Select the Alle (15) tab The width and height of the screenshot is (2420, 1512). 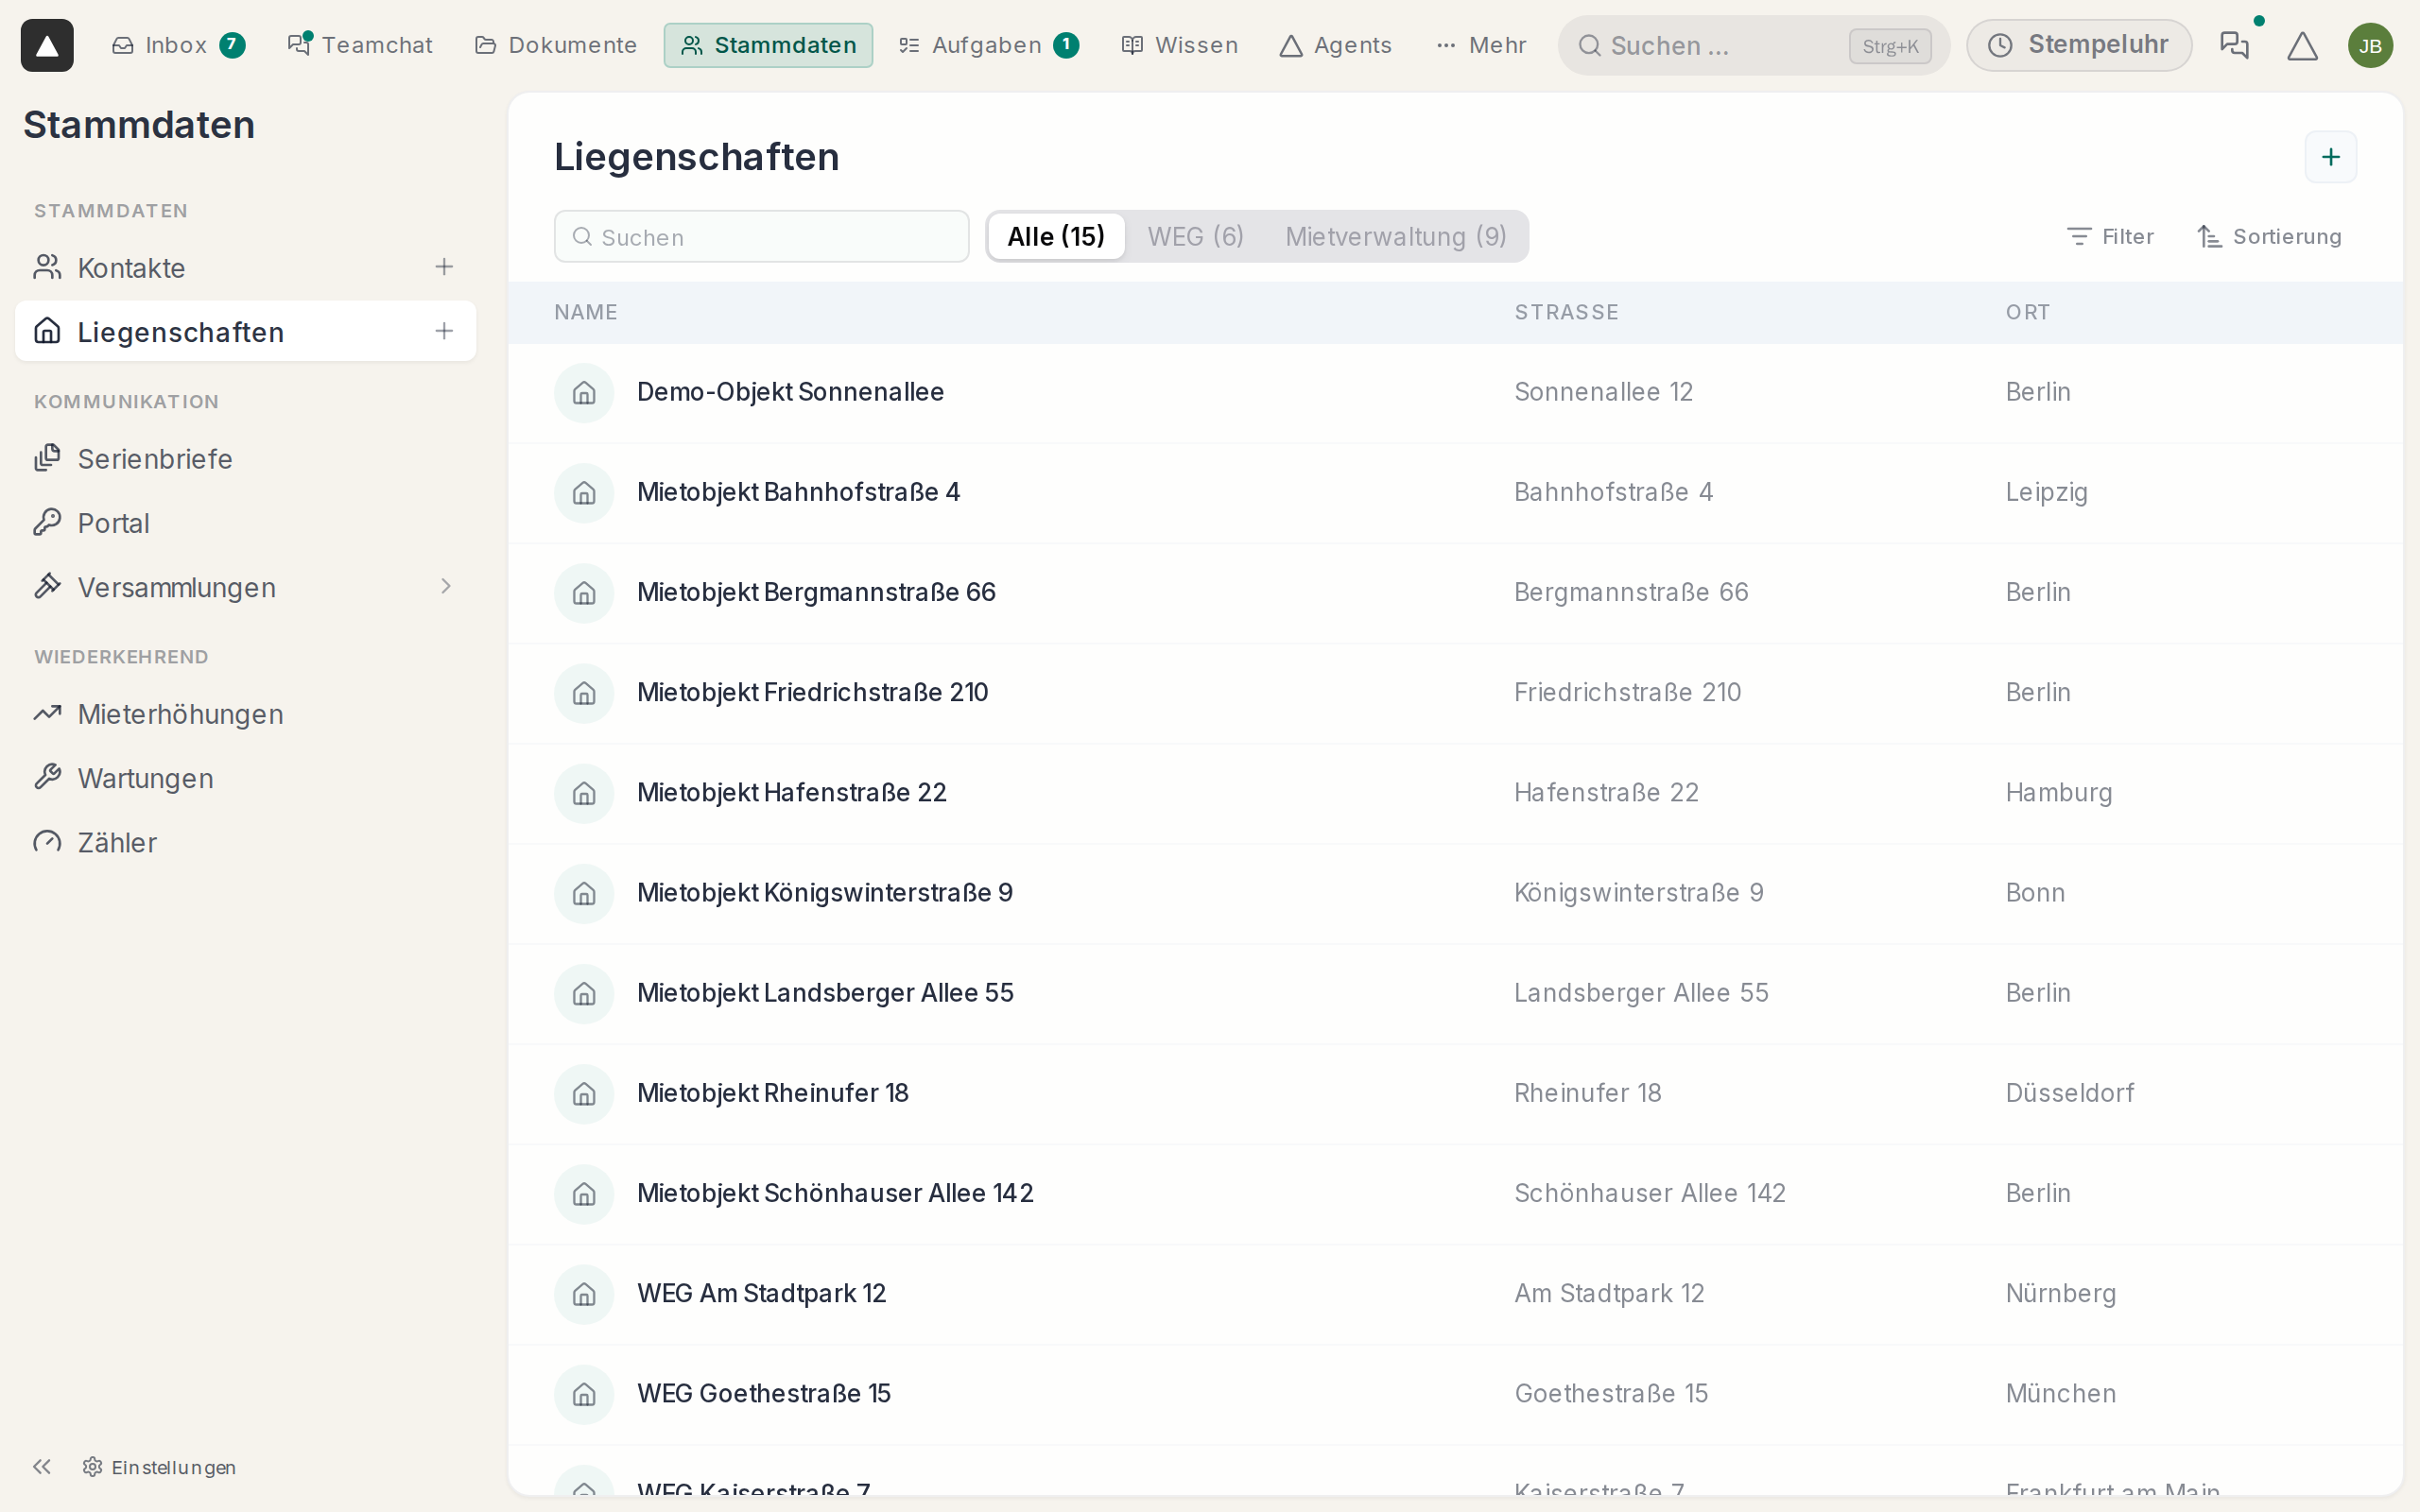click(1056, 237)
